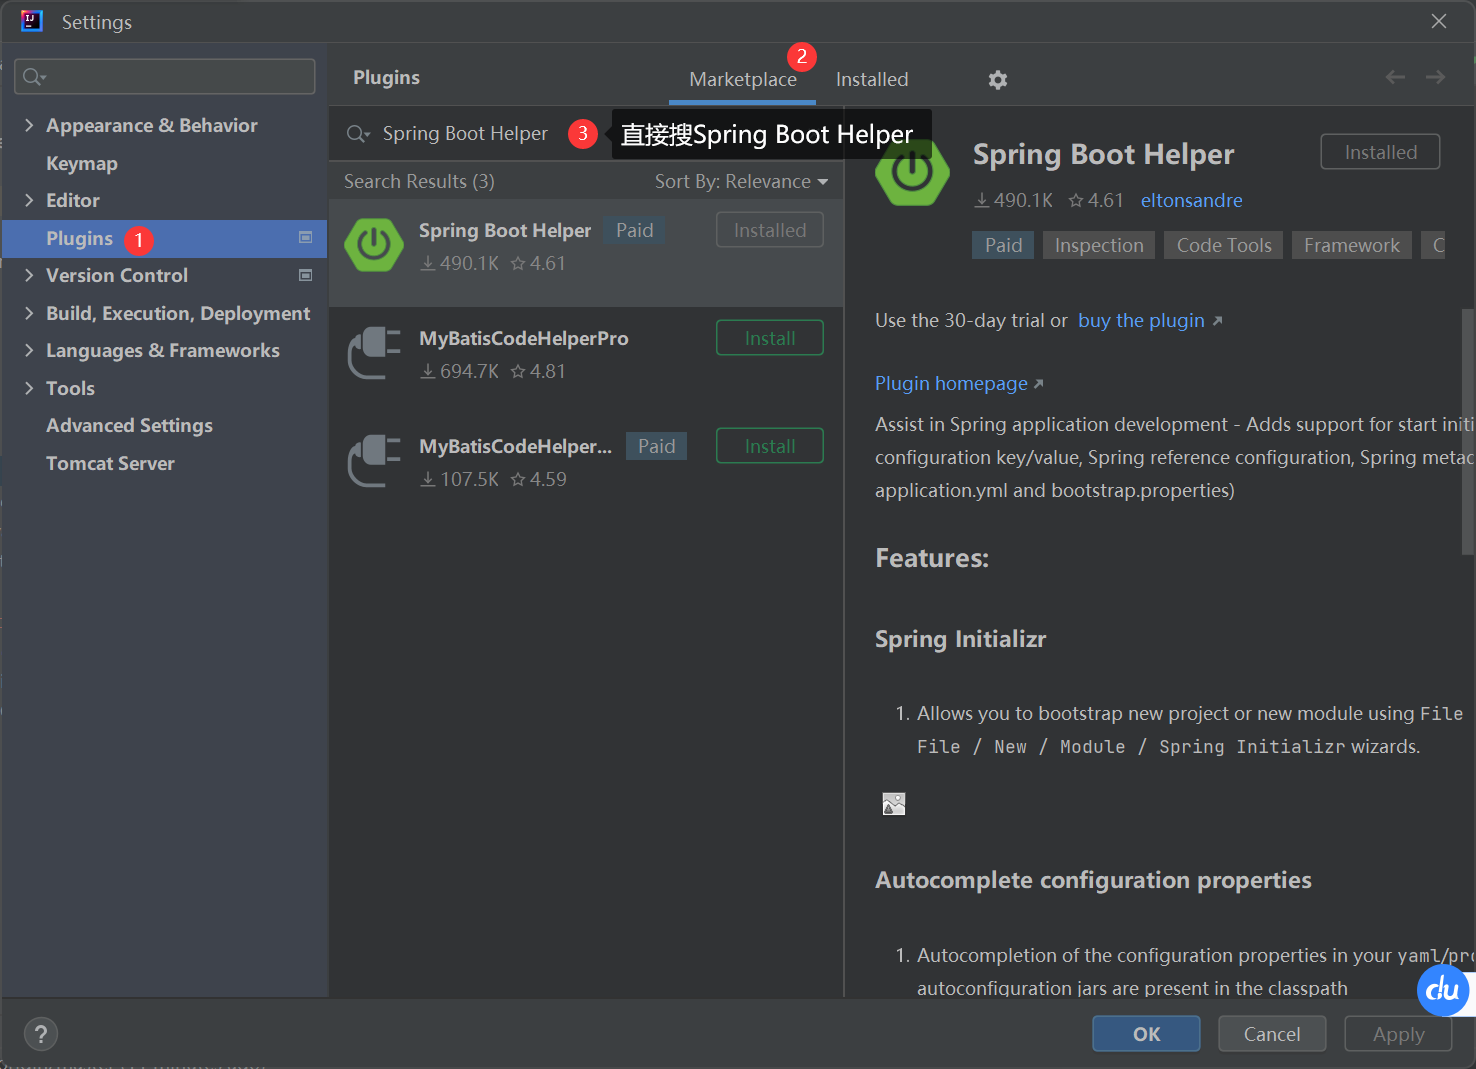Open eltonsandre vendor link

(1191, 200)
